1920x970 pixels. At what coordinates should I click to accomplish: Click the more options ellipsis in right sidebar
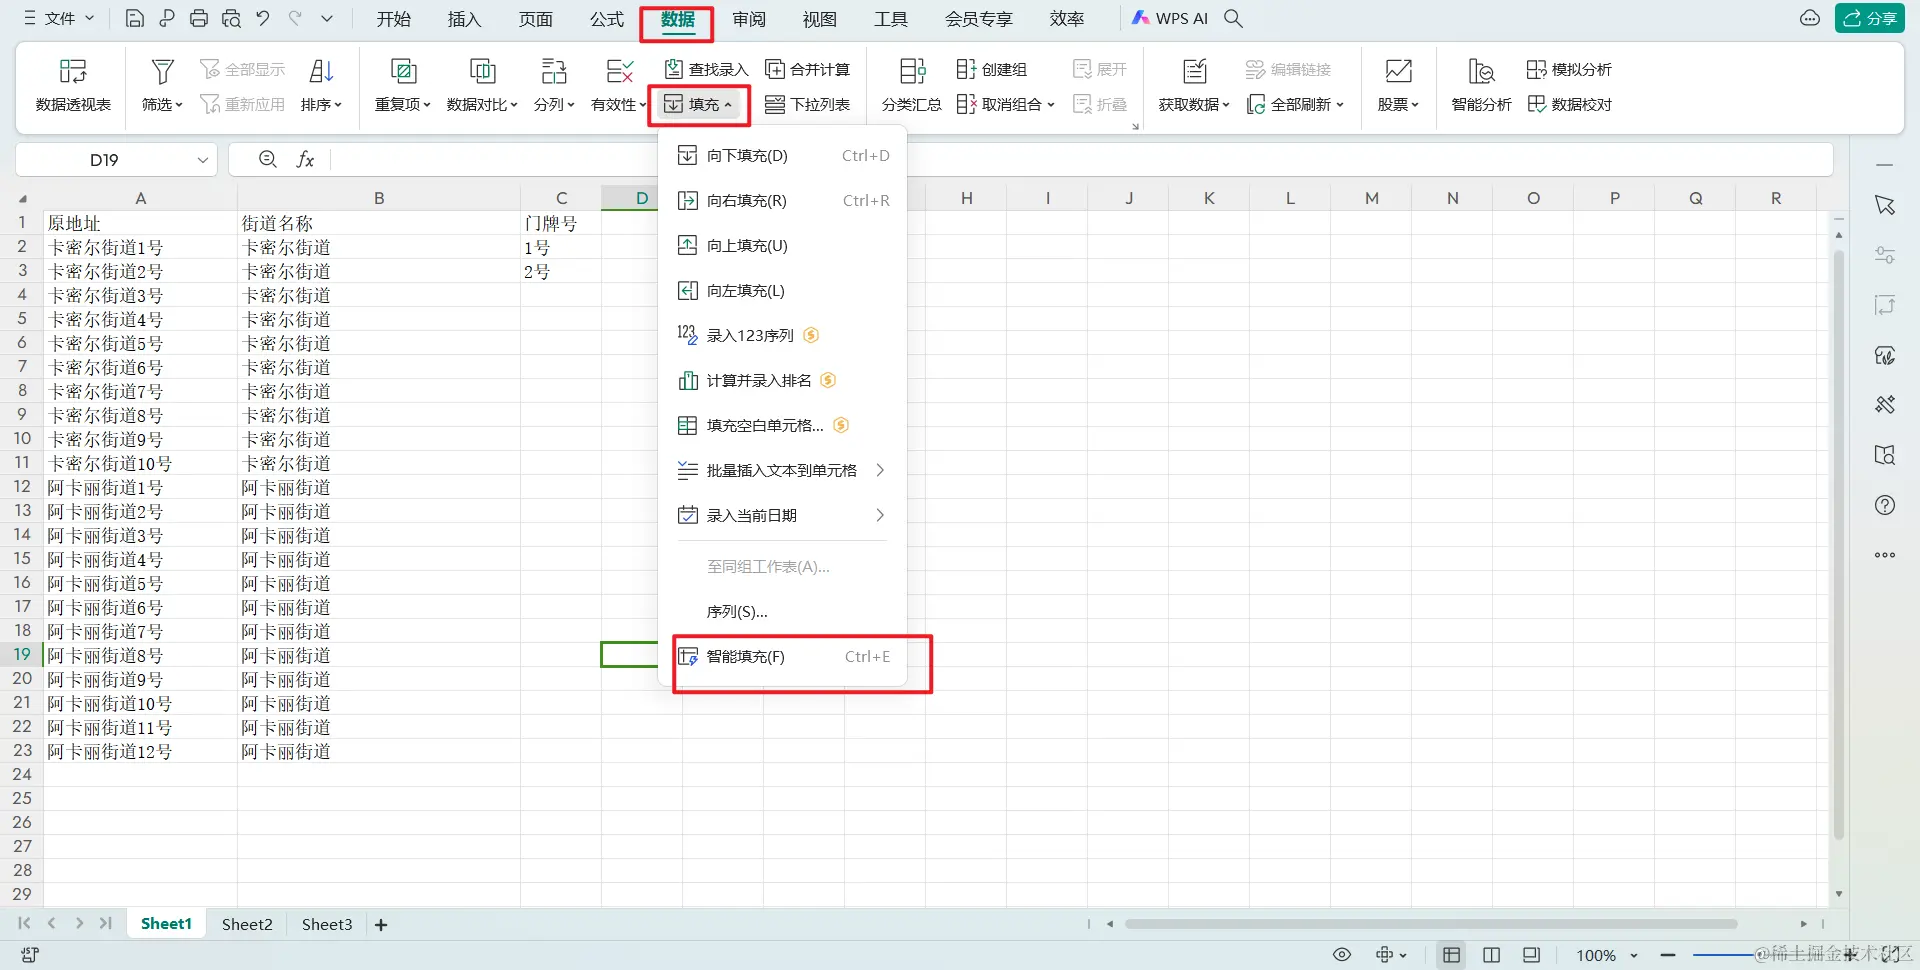[1885, 555]
